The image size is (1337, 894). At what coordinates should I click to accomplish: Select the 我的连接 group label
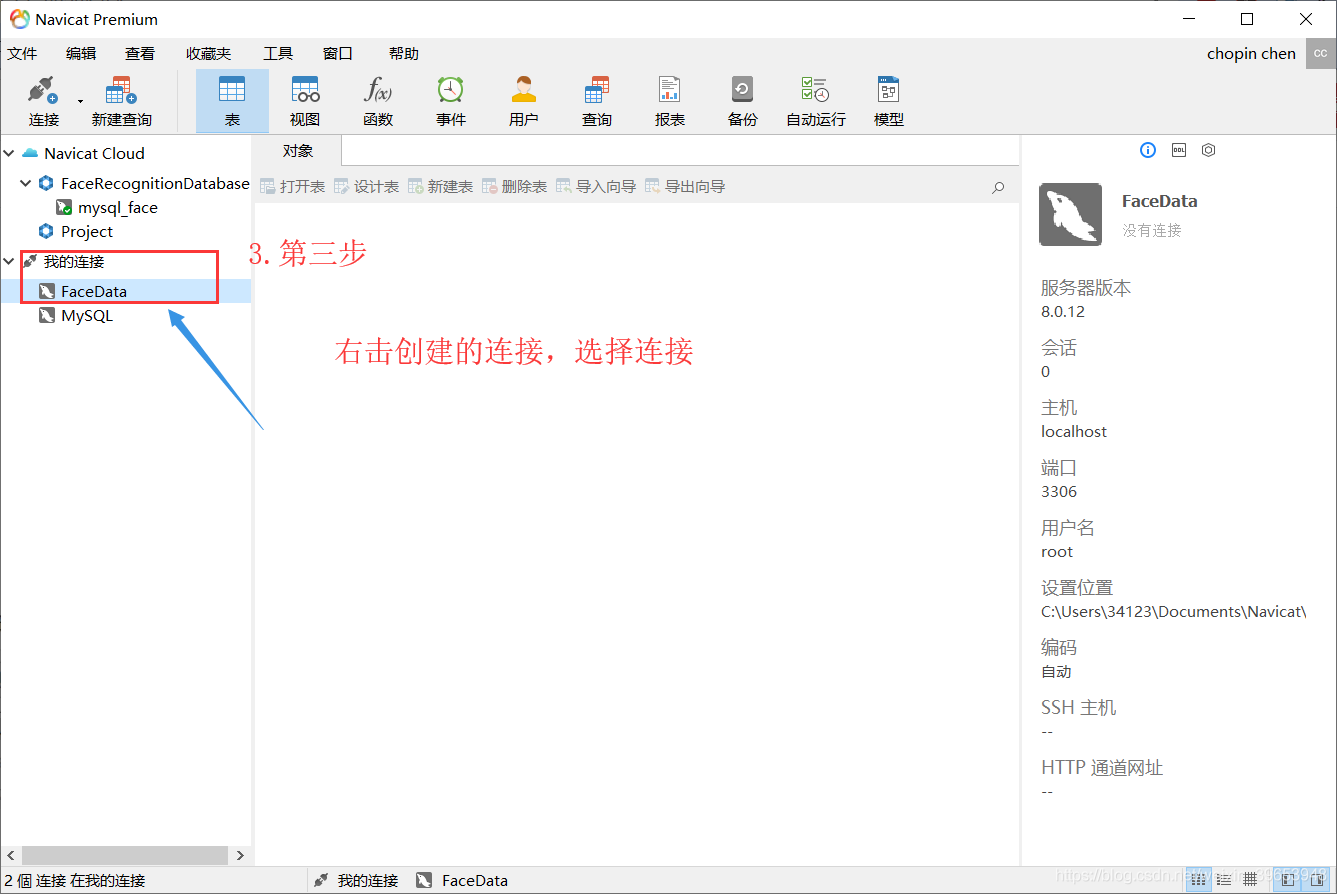[x=74, y=262]
